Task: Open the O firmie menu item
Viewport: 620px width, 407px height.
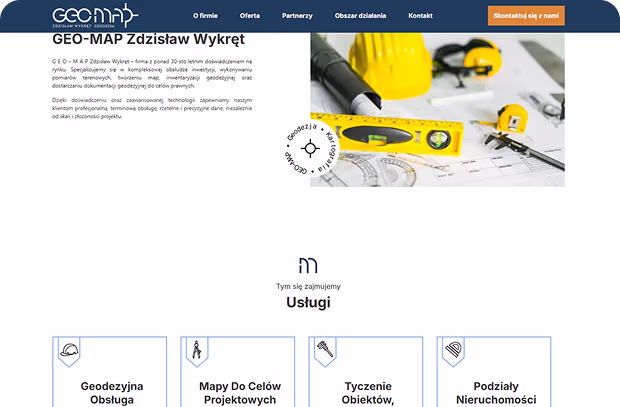Action: coord(205,16)
